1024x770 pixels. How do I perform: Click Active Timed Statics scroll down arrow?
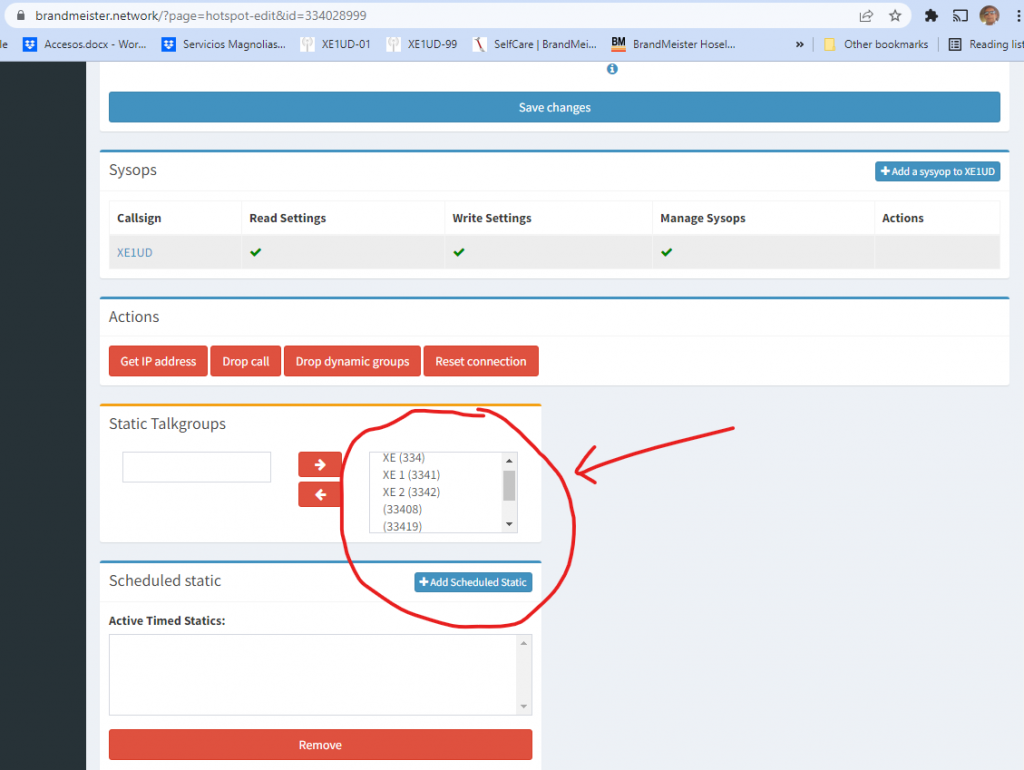click(524, 707)
